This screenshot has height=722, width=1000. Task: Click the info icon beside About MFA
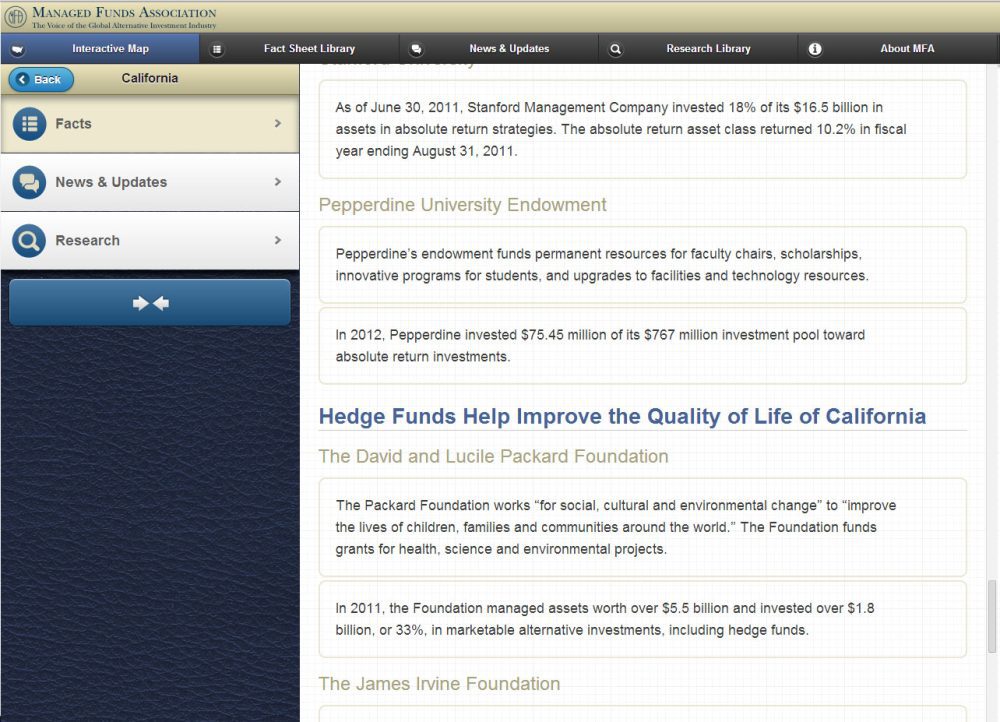[x=815, y=49]
